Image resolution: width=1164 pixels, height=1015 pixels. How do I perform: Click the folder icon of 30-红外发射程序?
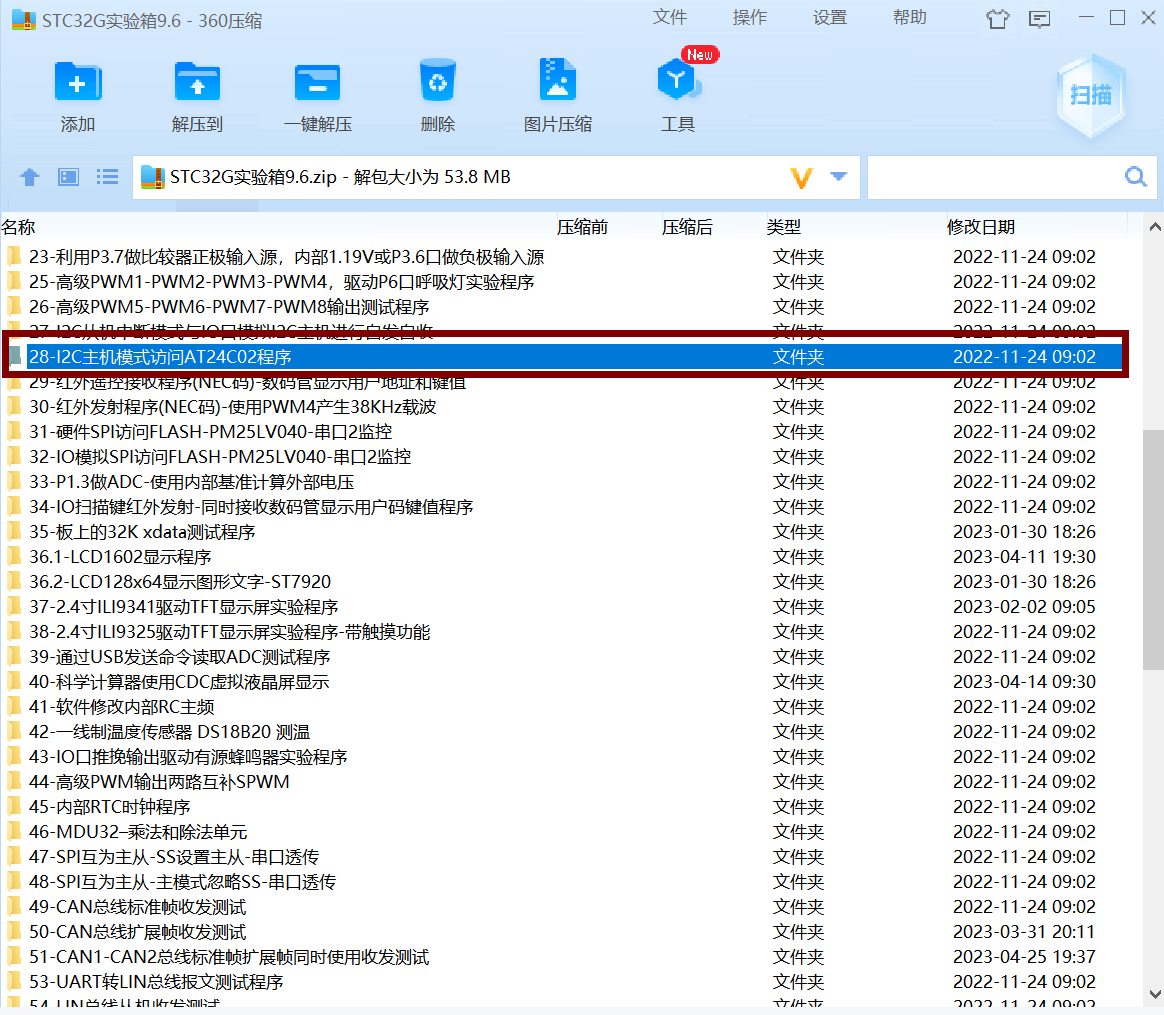coord(14,406)
